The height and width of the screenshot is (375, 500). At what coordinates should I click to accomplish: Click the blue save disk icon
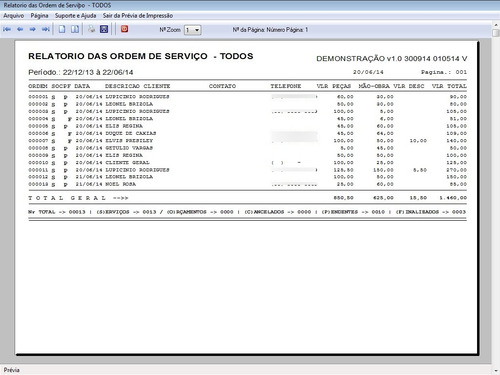(x=104, y=29)
